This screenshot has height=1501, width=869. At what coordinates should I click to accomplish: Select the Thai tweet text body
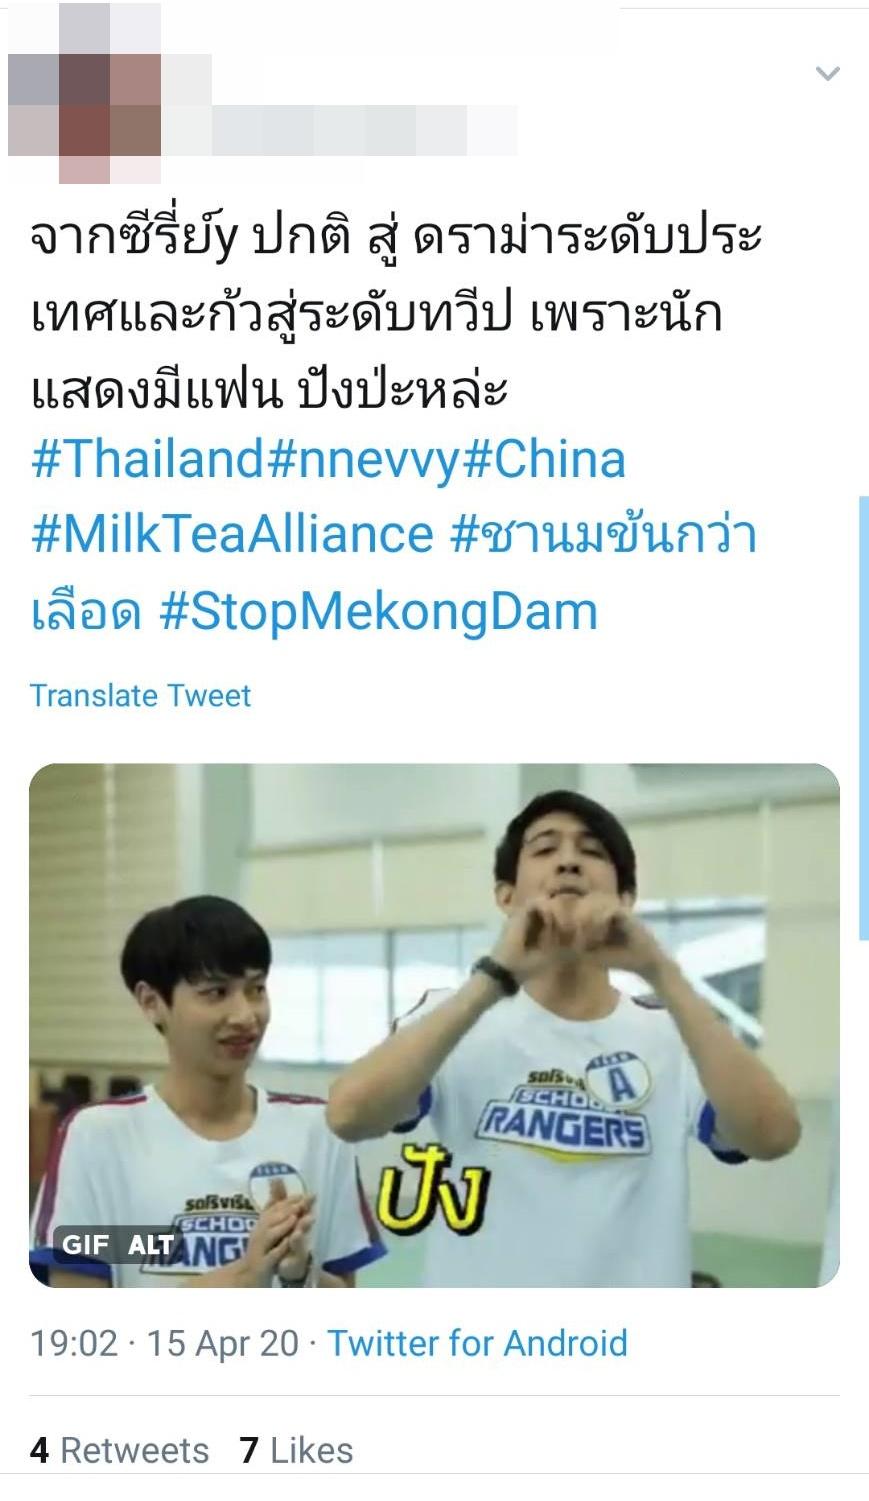[396, 313]
